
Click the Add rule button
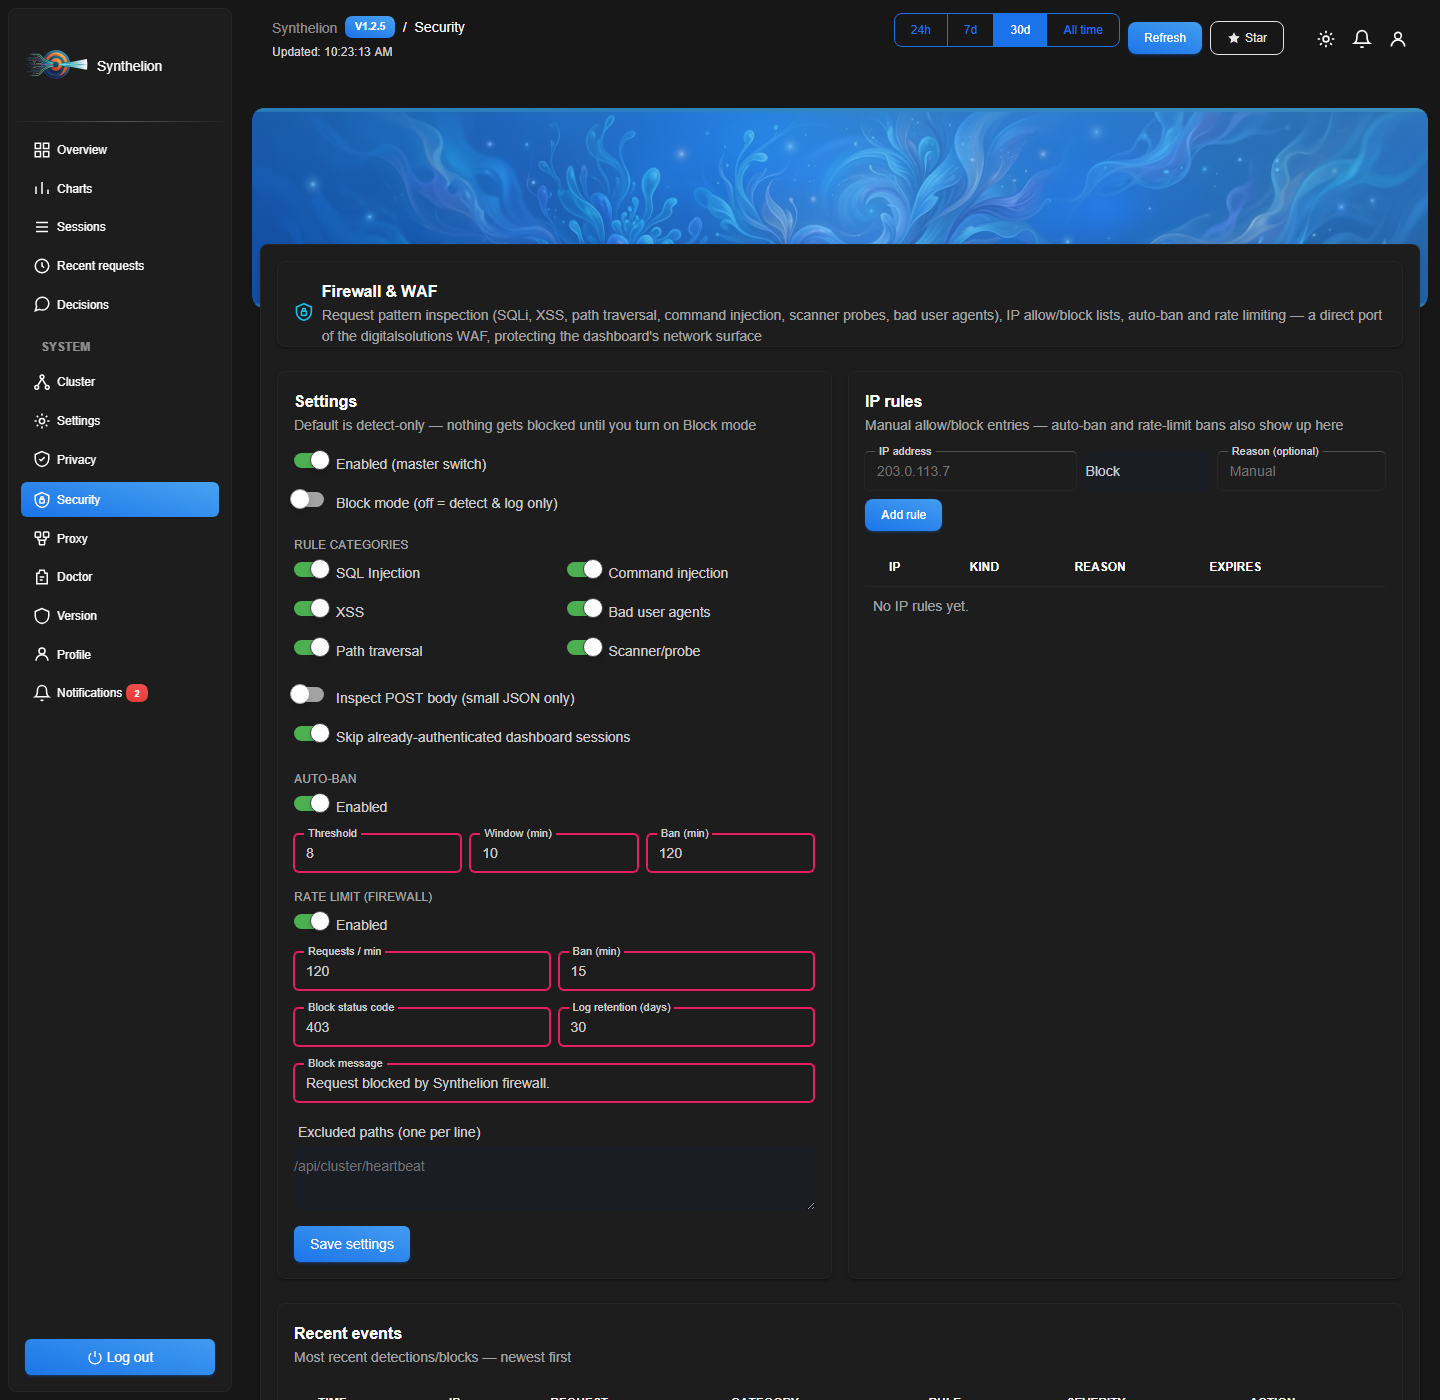pyautogui.click(x=903, y=515)
